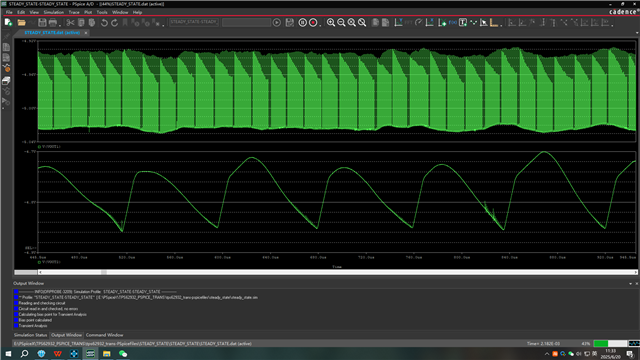Click the horizontal plot scrollbar track

pos(337,272)
